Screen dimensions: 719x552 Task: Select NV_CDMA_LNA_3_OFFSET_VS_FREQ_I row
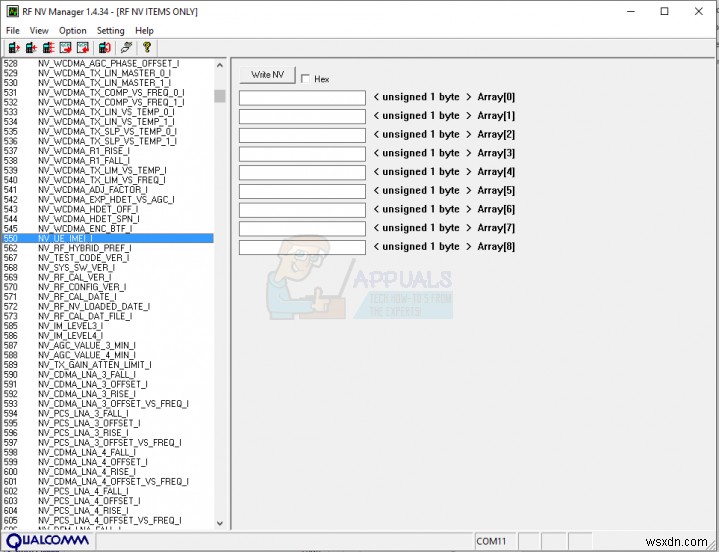(108, 404)
